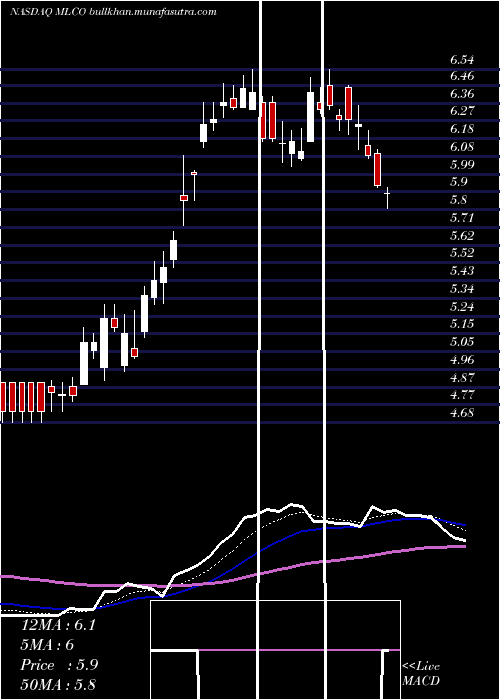Select the 6.27 price axis label

click(462, 111)
